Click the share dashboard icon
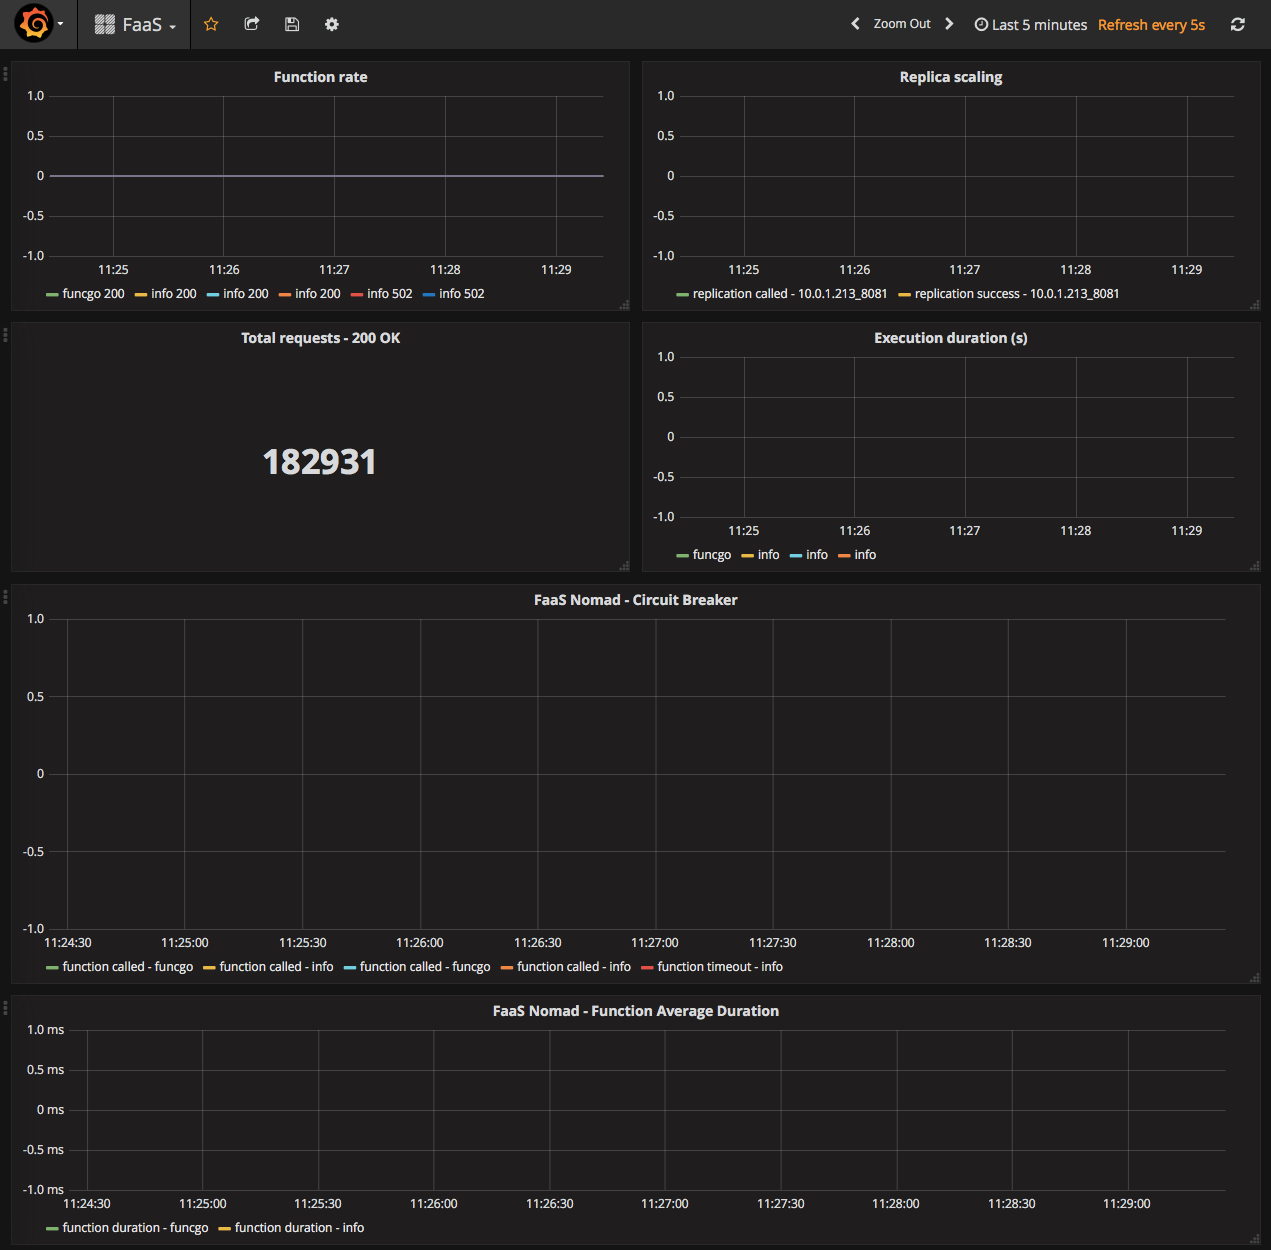The height and width of the screenshot is (1250, 1271). point(252,24)
